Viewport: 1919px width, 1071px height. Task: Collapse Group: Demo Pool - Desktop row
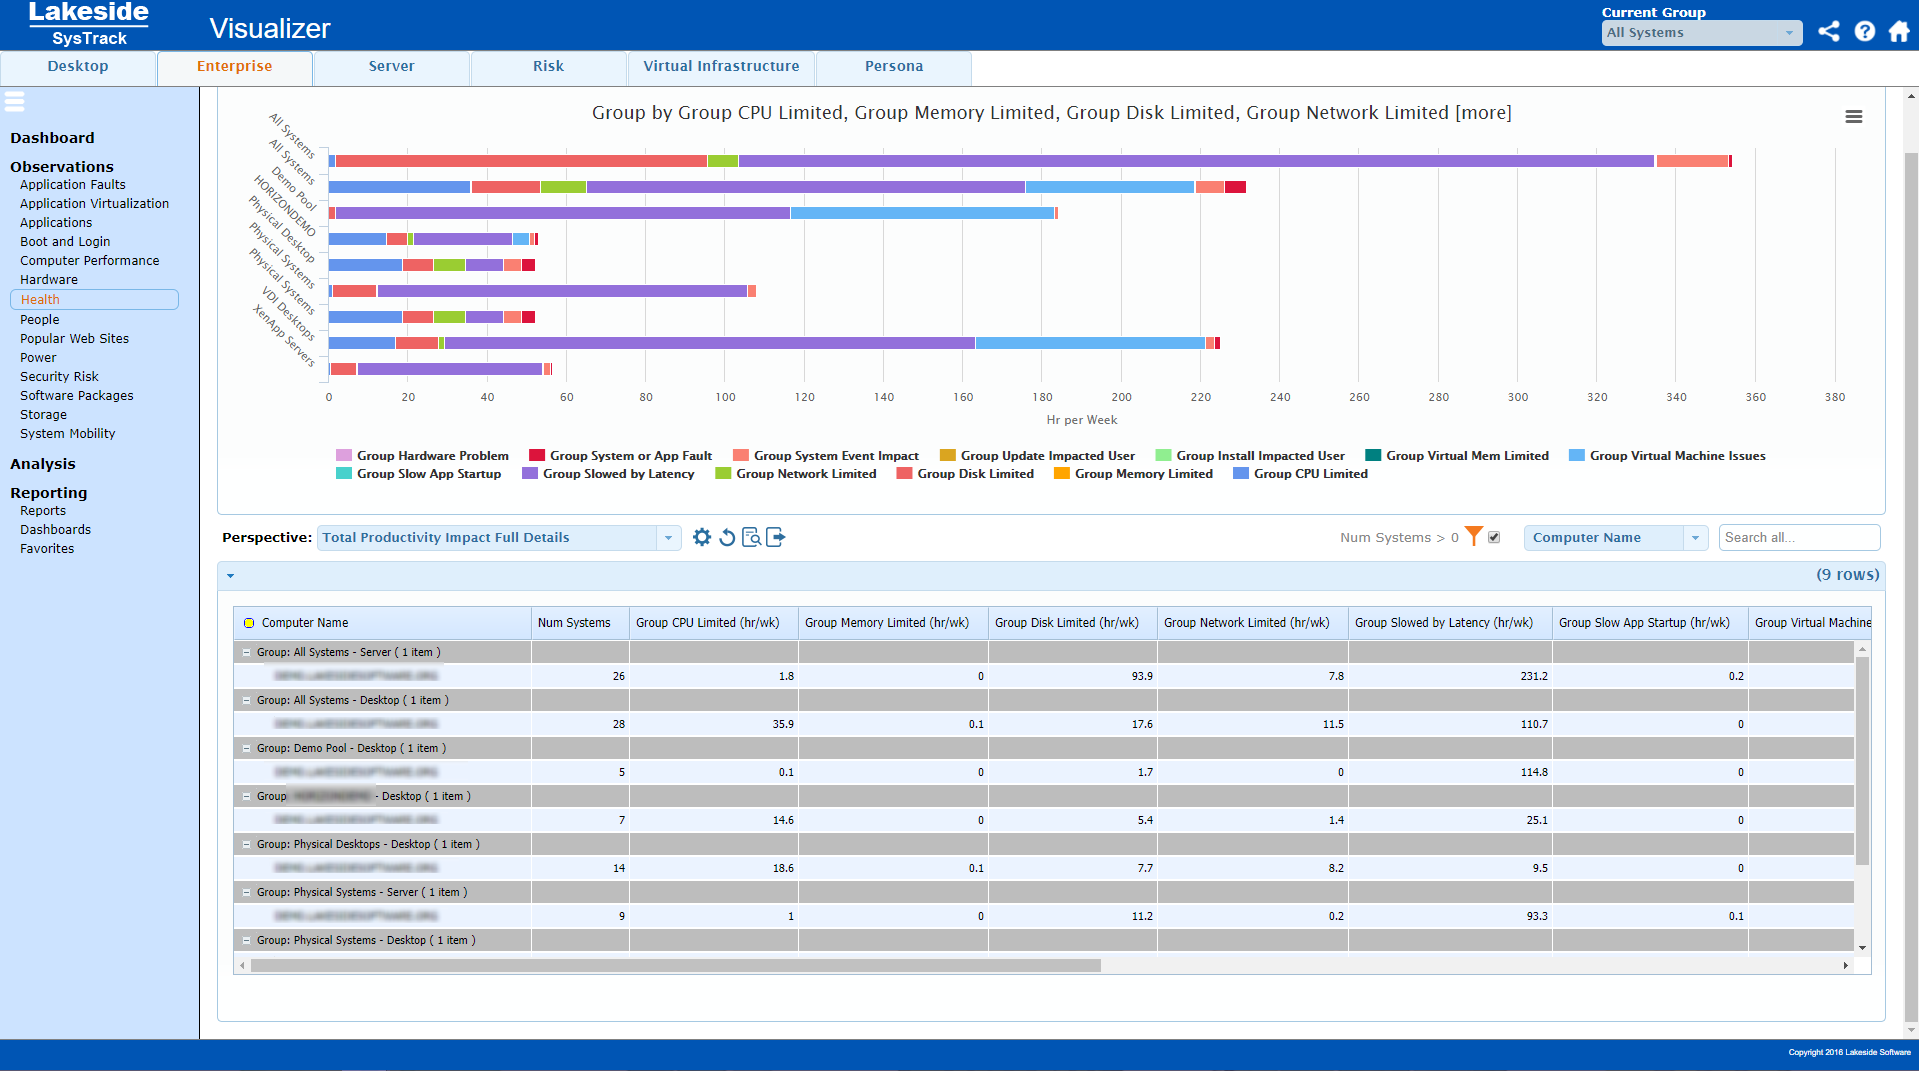[246, 748]
